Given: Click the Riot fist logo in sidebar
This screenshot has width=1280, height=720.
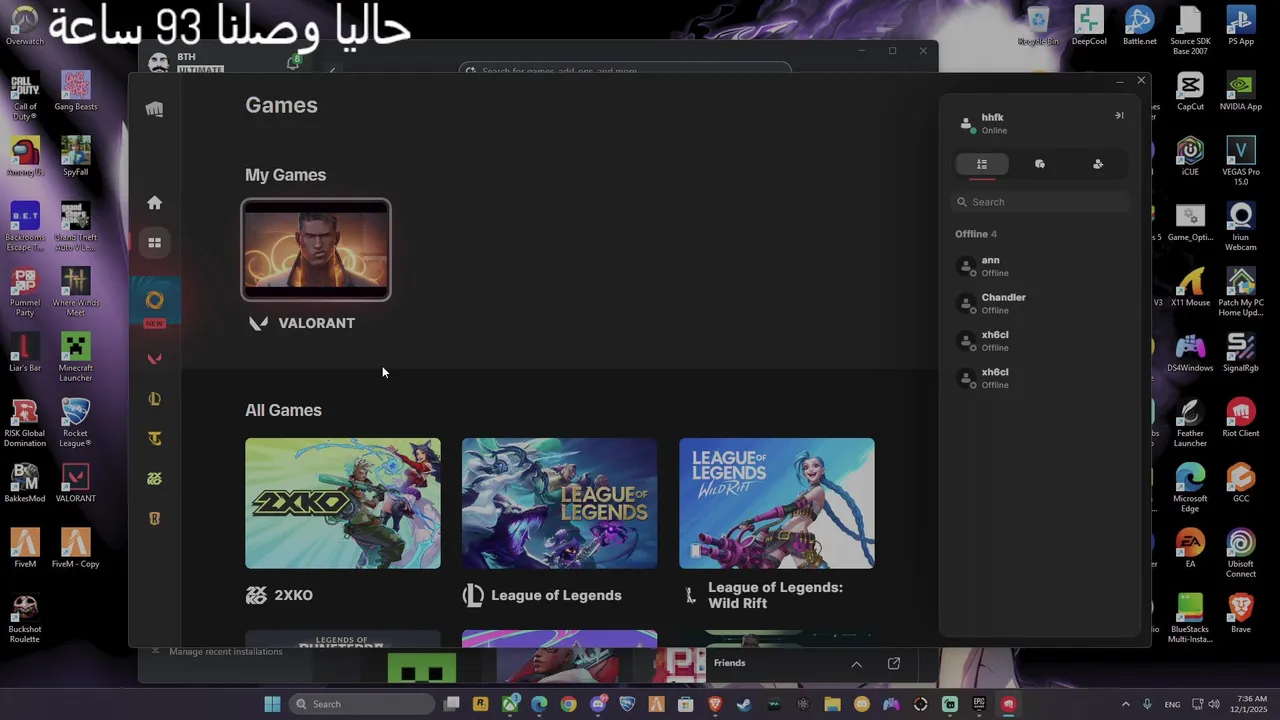Looking at the screenshot, I should click(154, 109).
